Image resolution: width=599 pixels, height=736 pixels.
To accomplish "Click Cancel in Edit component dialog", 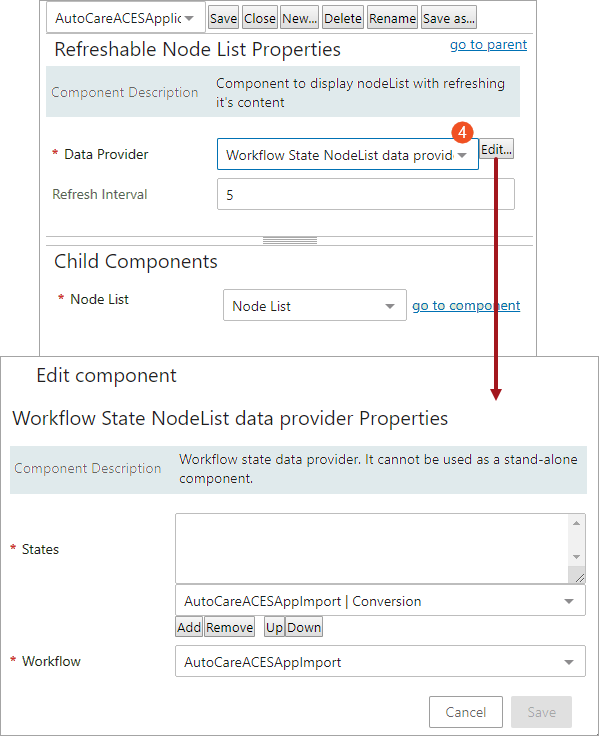I will [x=466, y=712].
